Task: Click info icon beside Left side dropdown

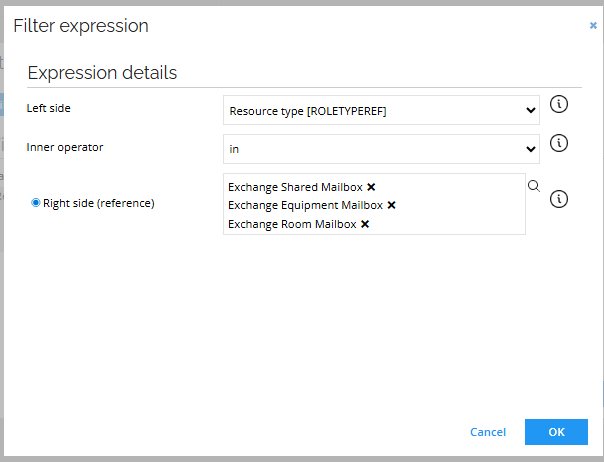Action: (560, 104)
